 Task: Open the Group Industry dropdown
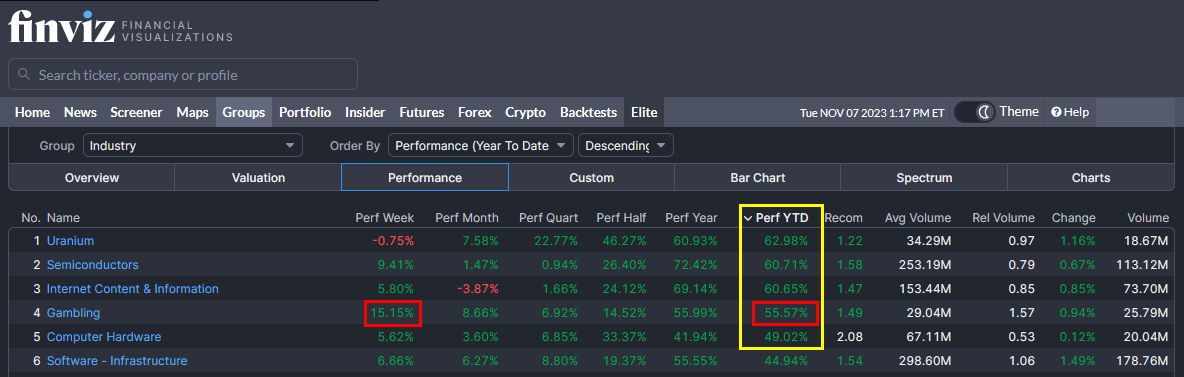pos(193,145)
